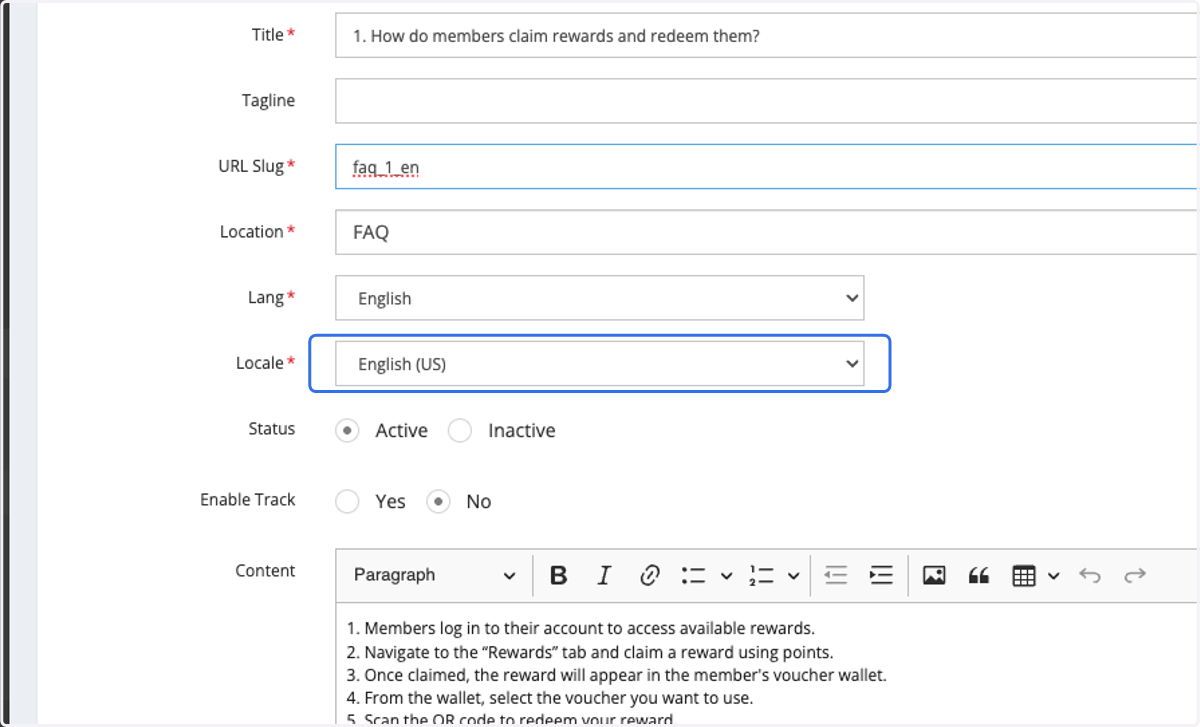Image resolution: width=1200 pixels, height=727 pixels.
Task: Click the 'Content' field label
Action: point(265,571)
